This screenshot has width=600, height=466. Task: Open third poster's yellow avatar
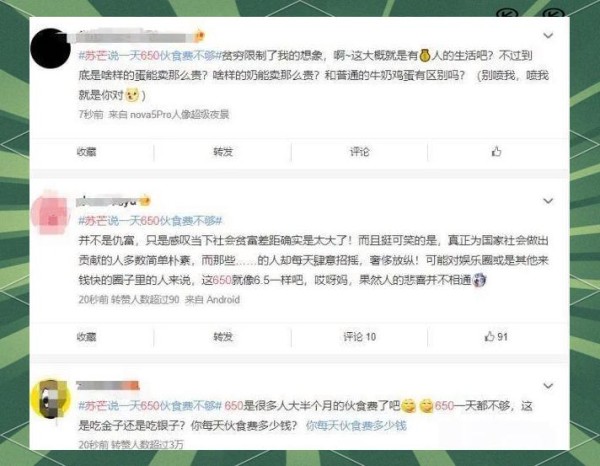(50, 399)
